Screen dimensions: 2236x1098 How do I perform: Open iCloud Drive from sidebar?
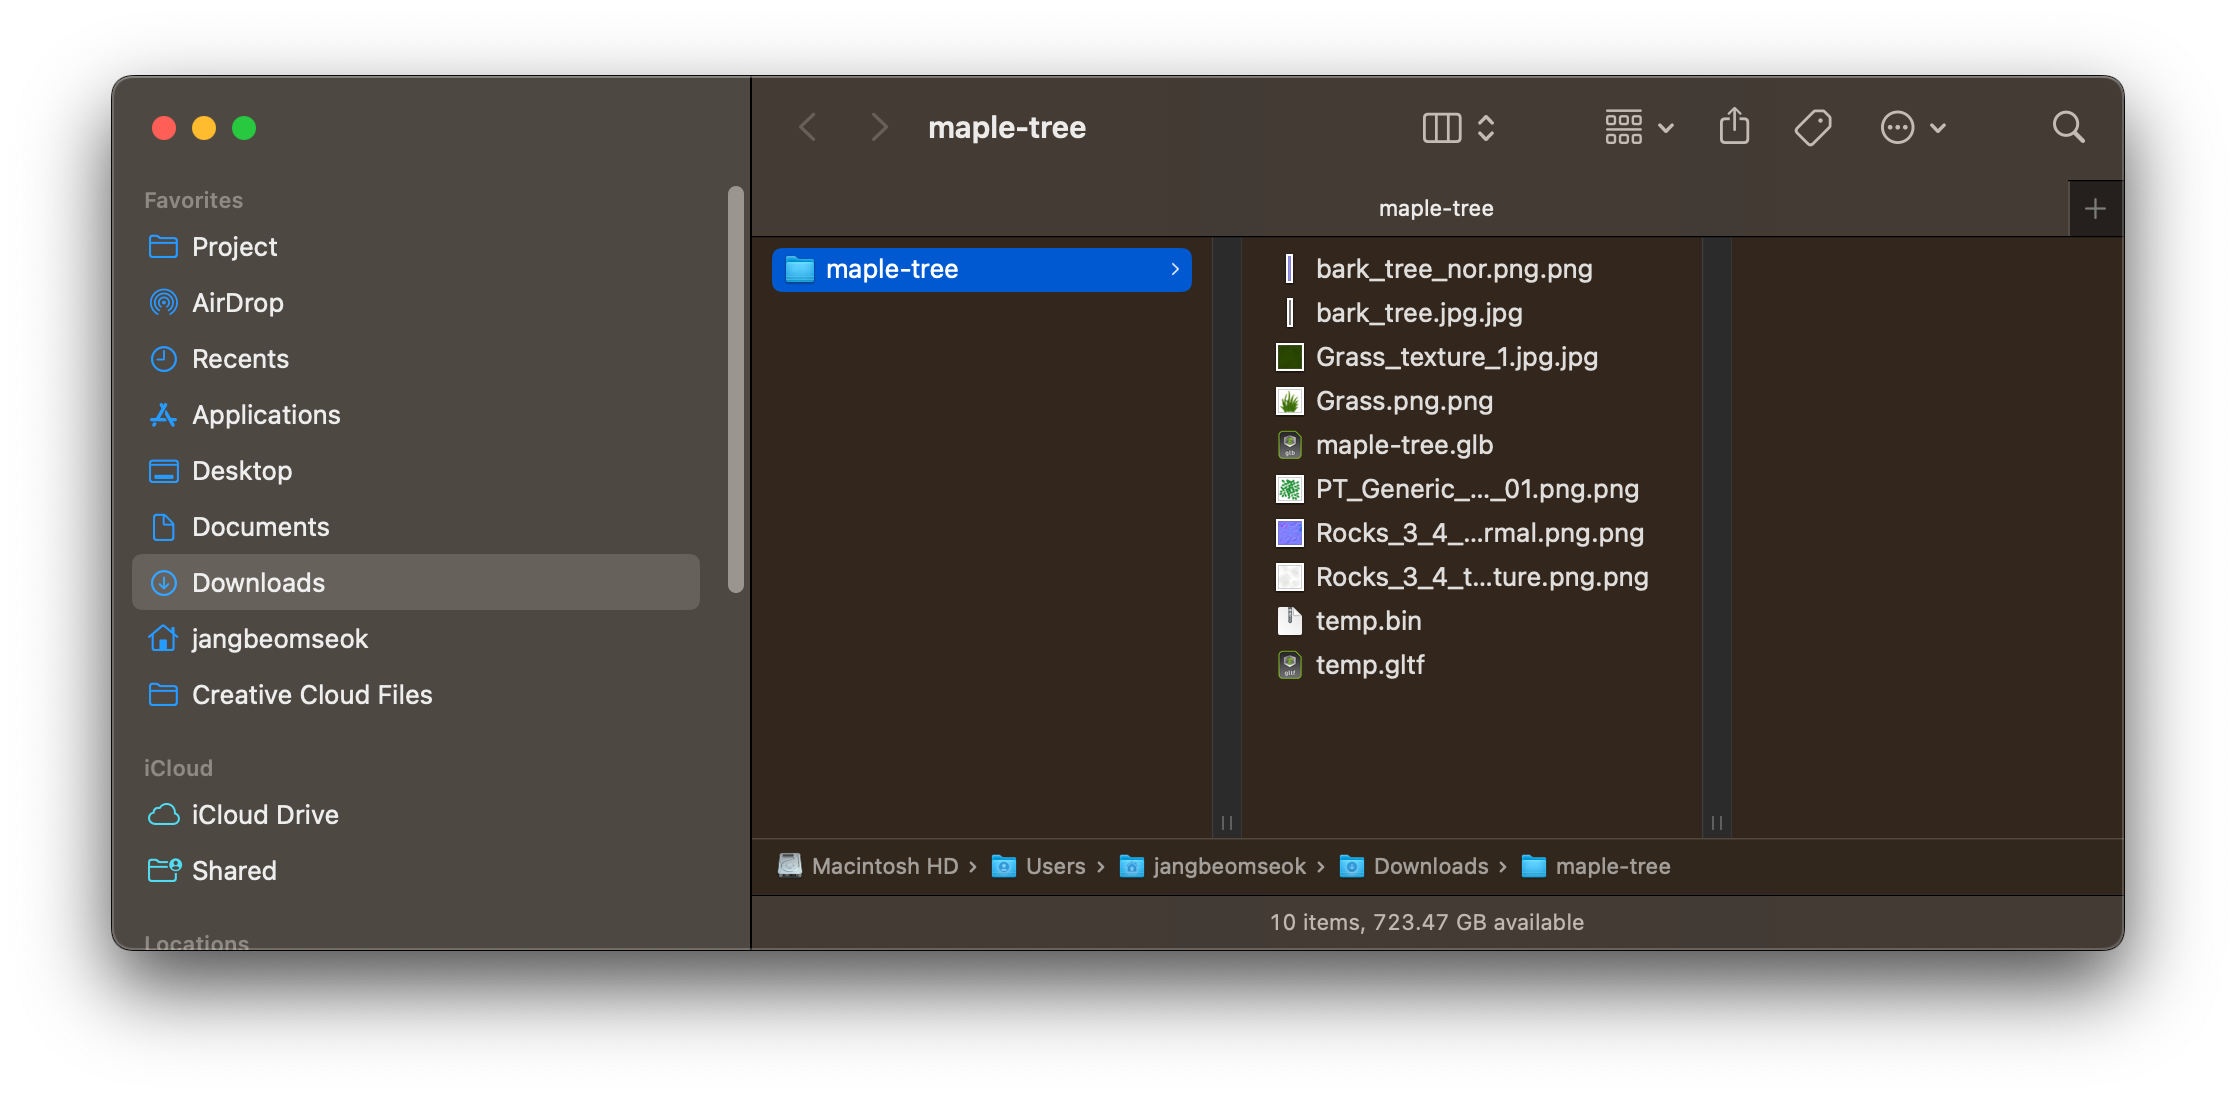coord(265,815)
